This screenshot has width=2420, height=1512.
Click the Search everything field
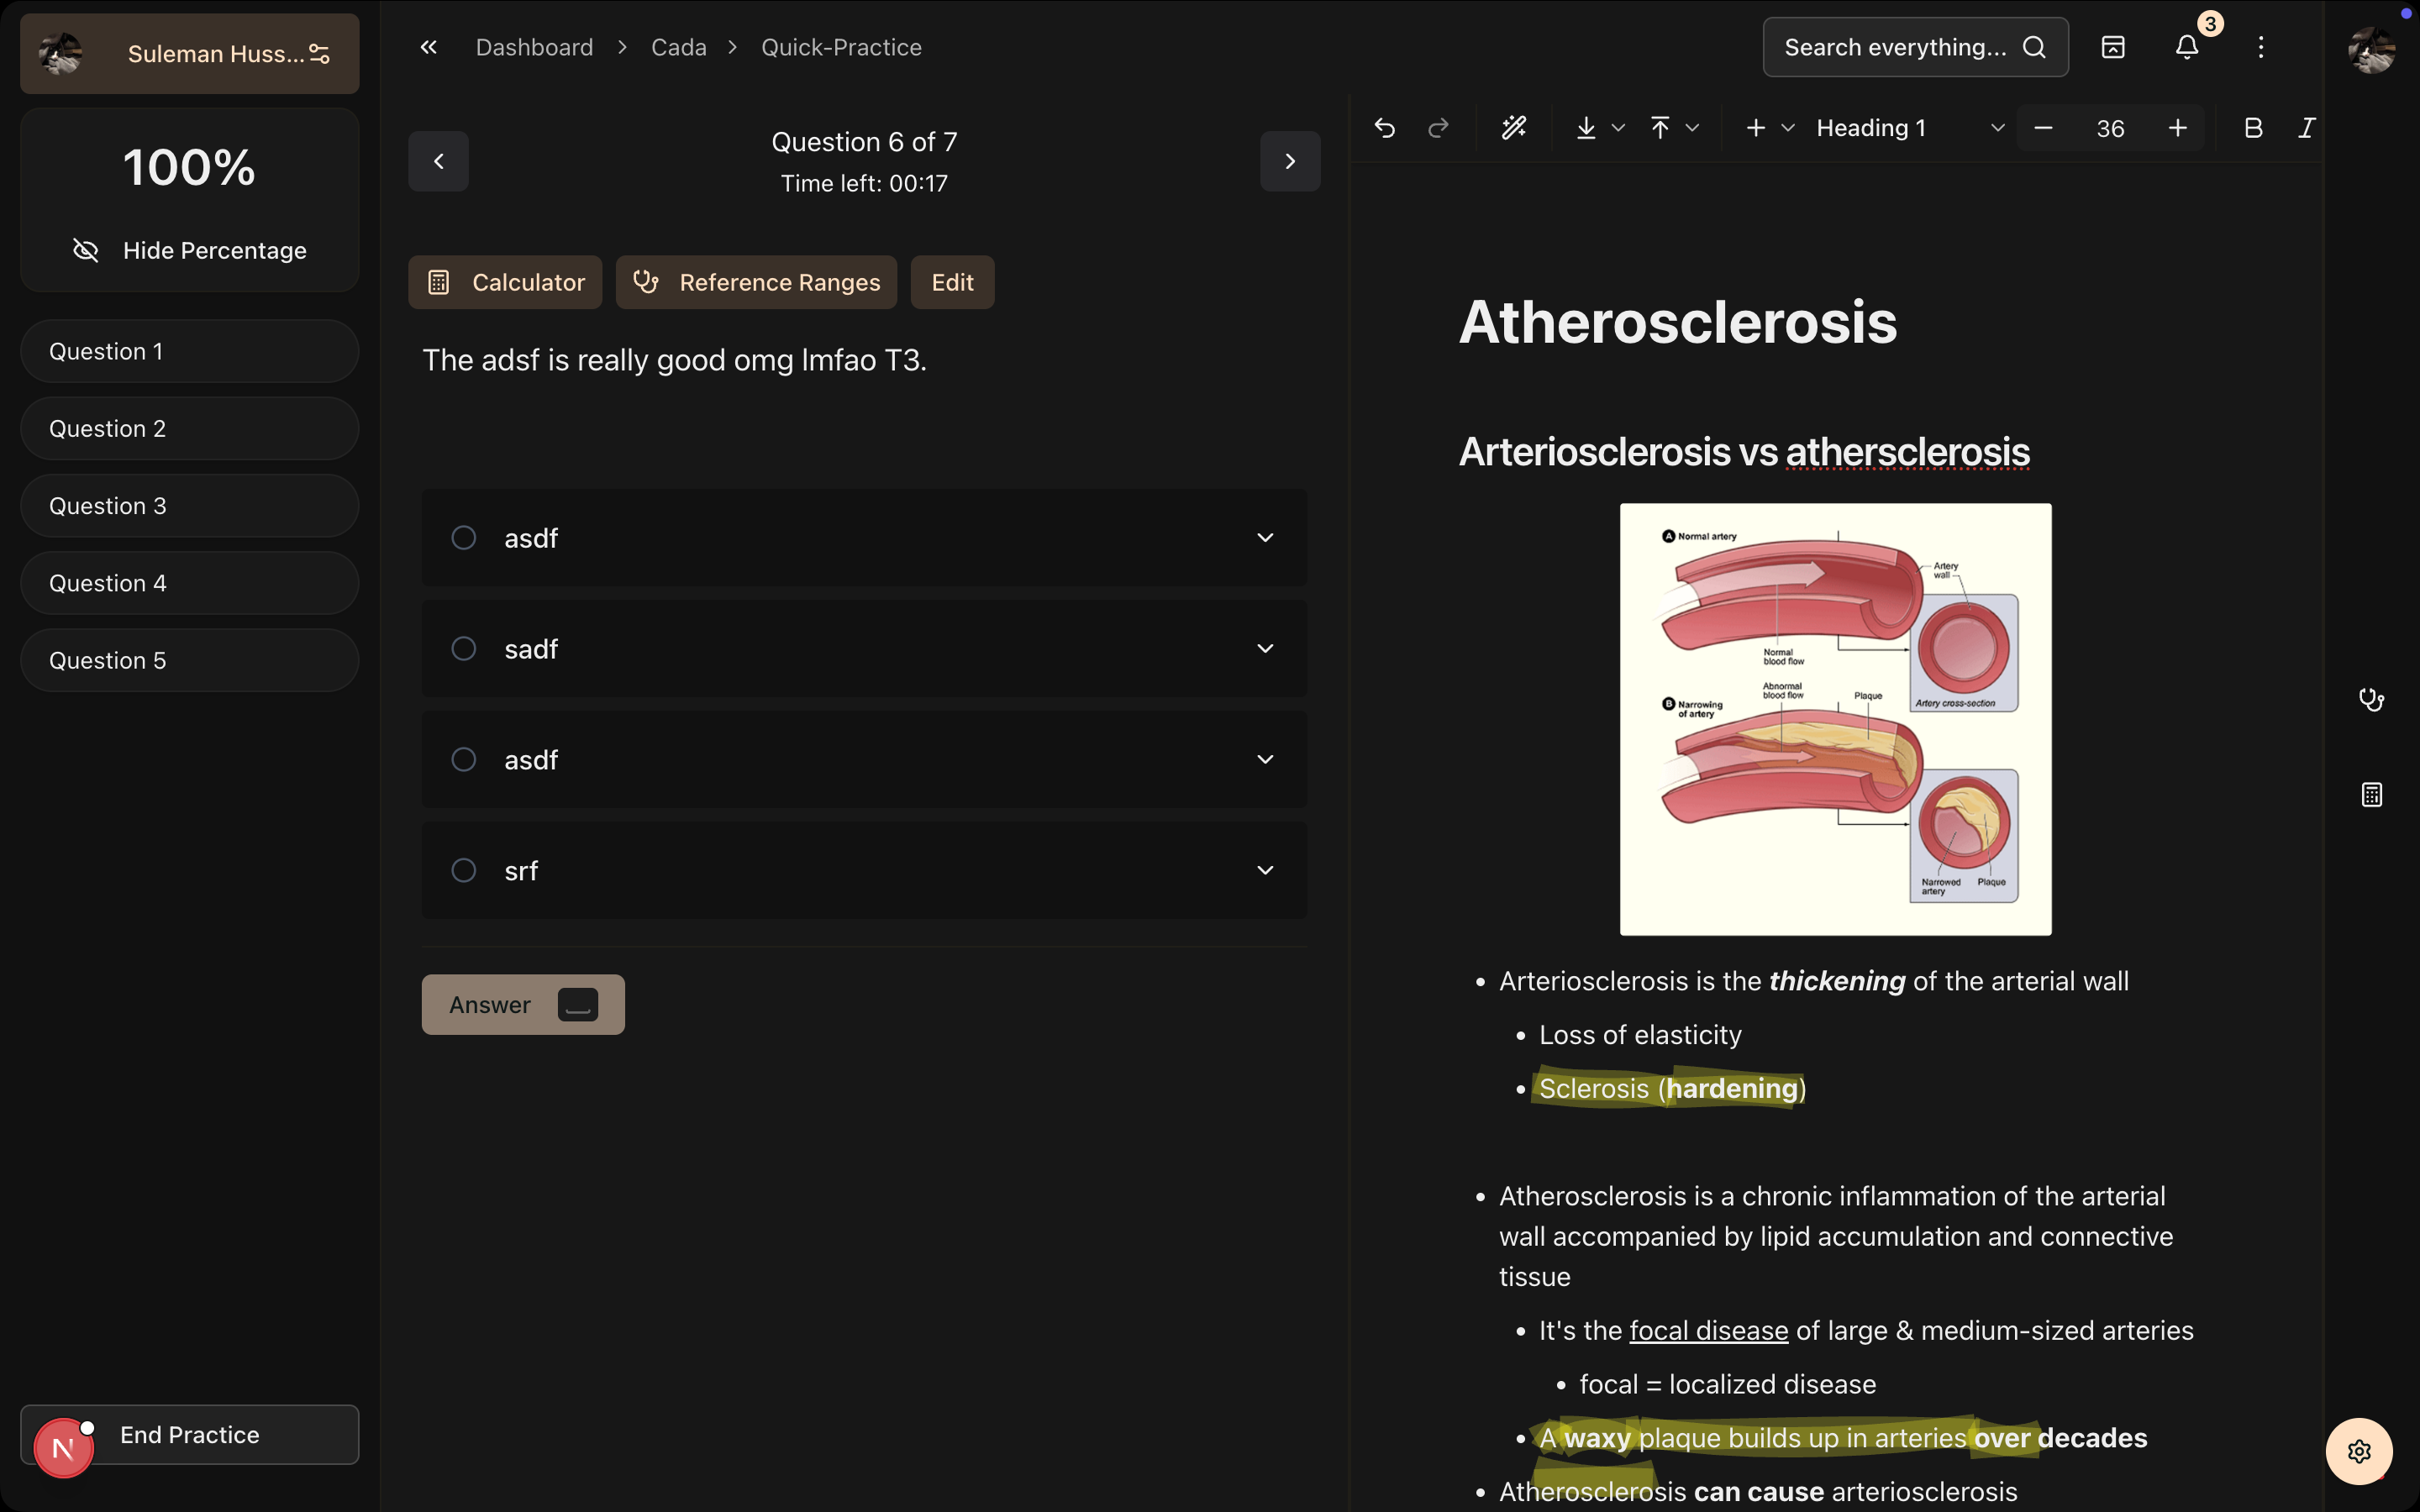(x=1895, y=47)
